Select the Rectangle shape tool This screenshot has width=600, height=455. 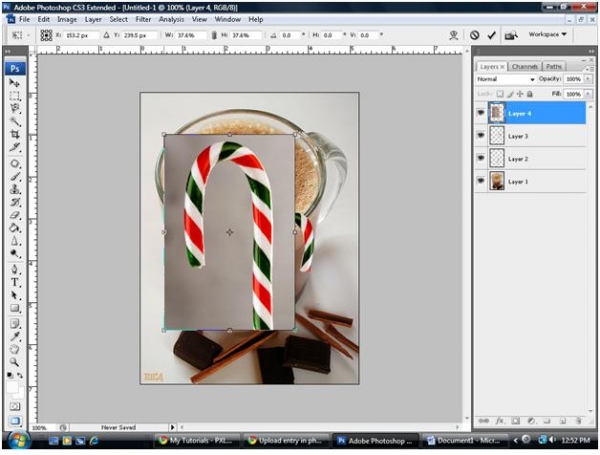click(x=15, y=308)
